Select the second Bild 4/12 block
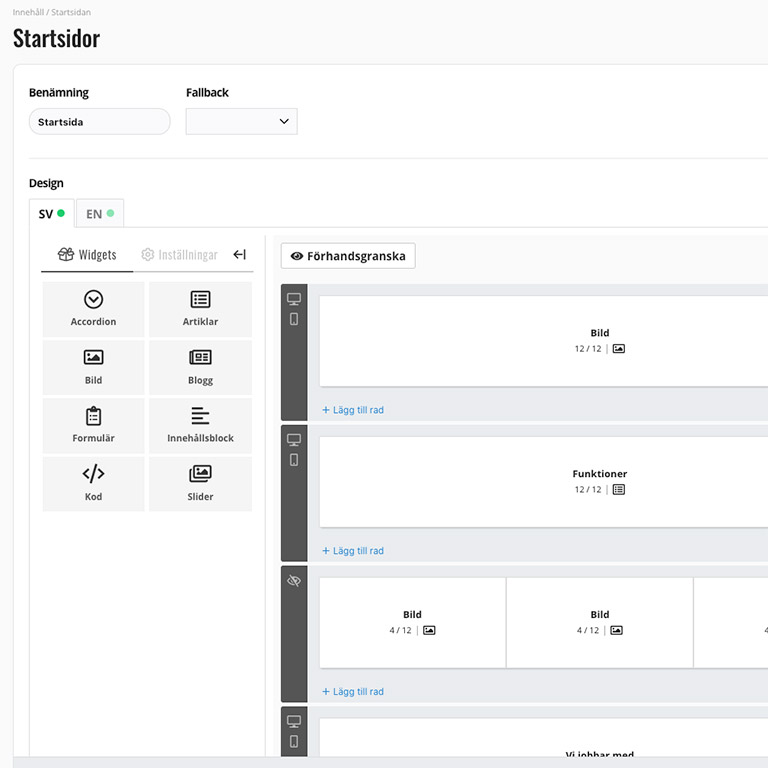 point(600,623)
